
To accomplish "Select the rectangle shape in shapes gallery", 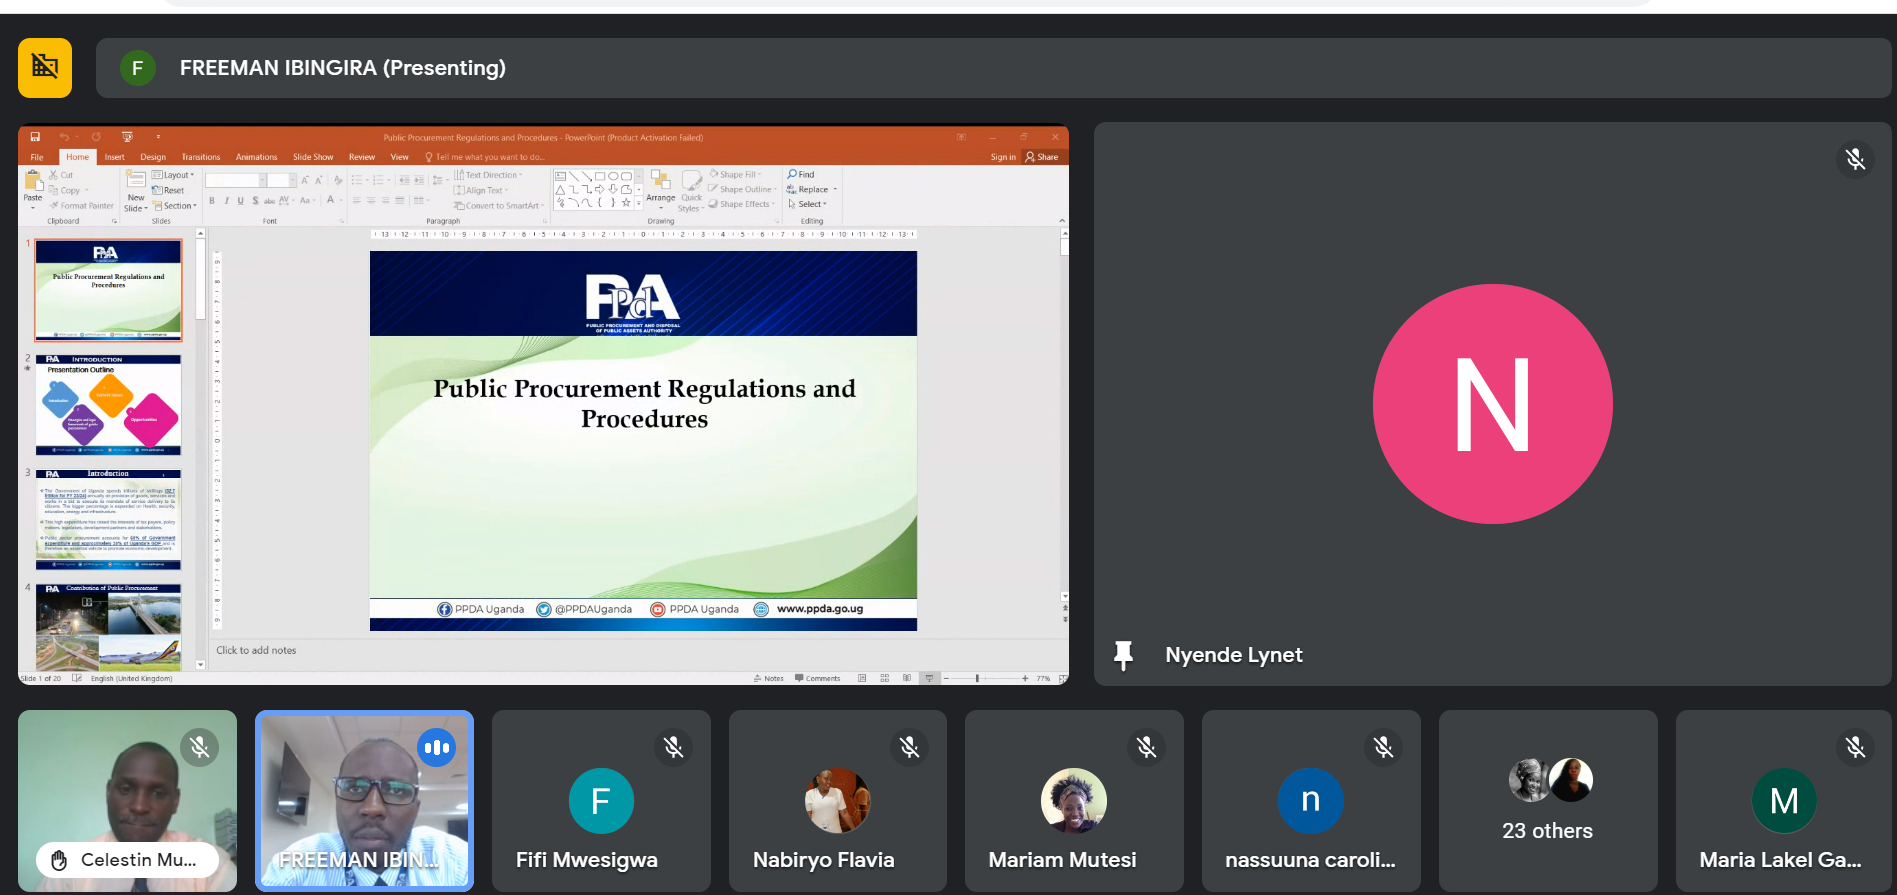I will (x=600, y=176).
